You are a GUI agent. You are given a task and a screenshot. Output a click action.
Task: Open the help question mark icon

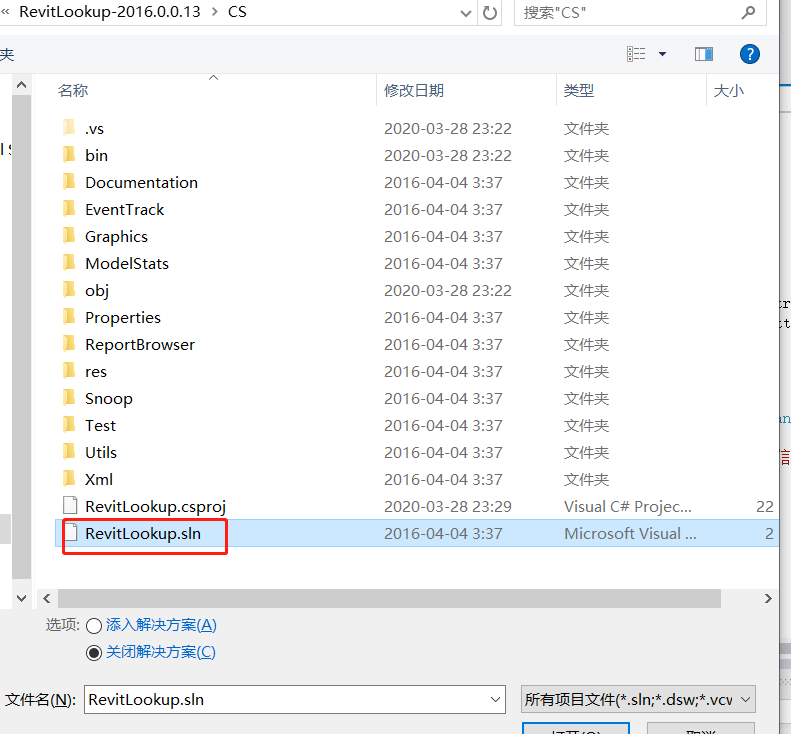coord(750,54)
